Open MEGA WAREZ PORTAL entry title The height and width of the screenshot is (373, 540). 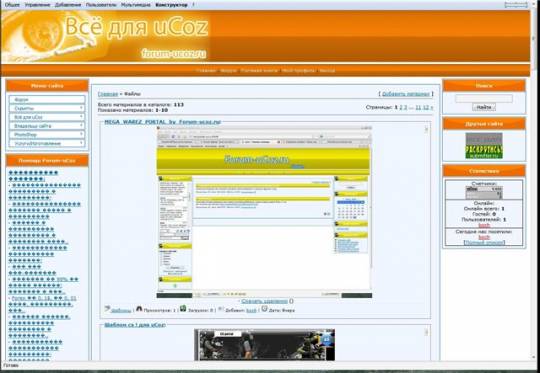[x=163, y=122]
